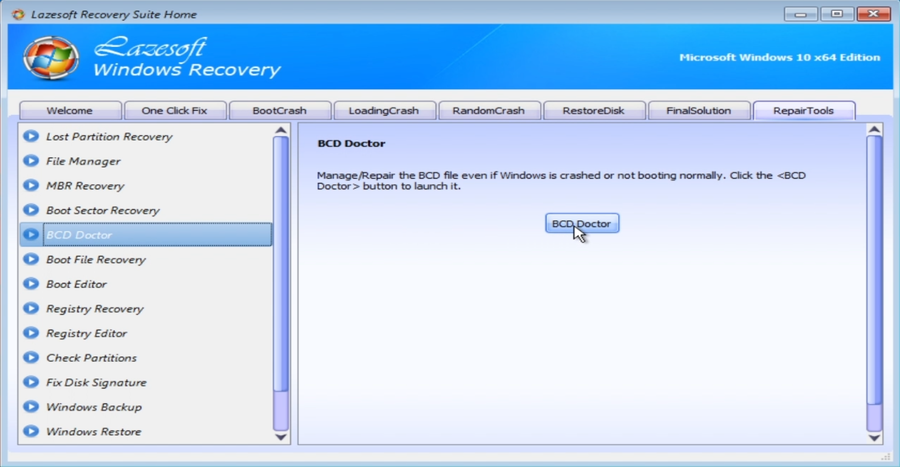Viewport: 900px width, 467px height.
Task: Choose Boot File Recovery
Action: point(146,259)
